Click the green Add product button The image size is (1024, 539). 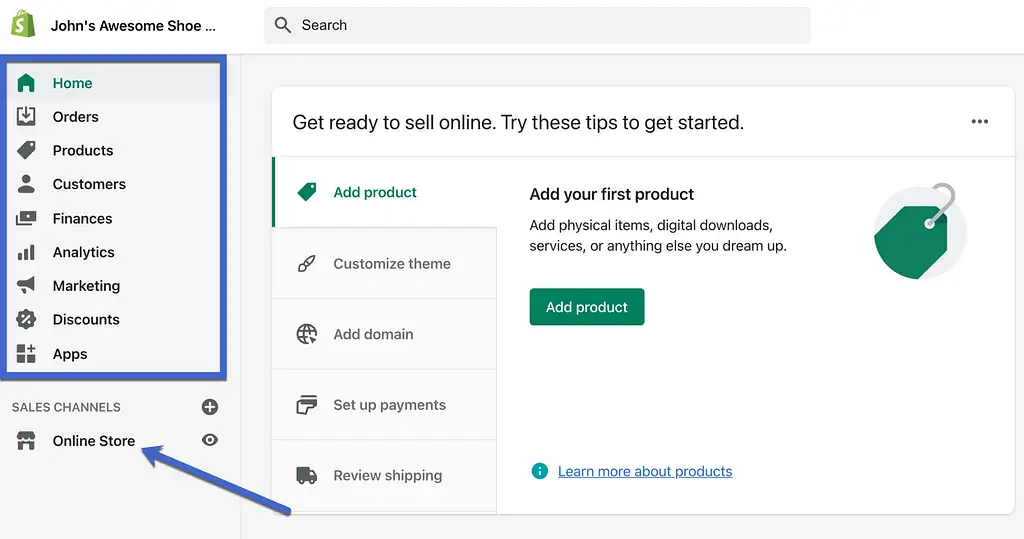click(586, 306)
